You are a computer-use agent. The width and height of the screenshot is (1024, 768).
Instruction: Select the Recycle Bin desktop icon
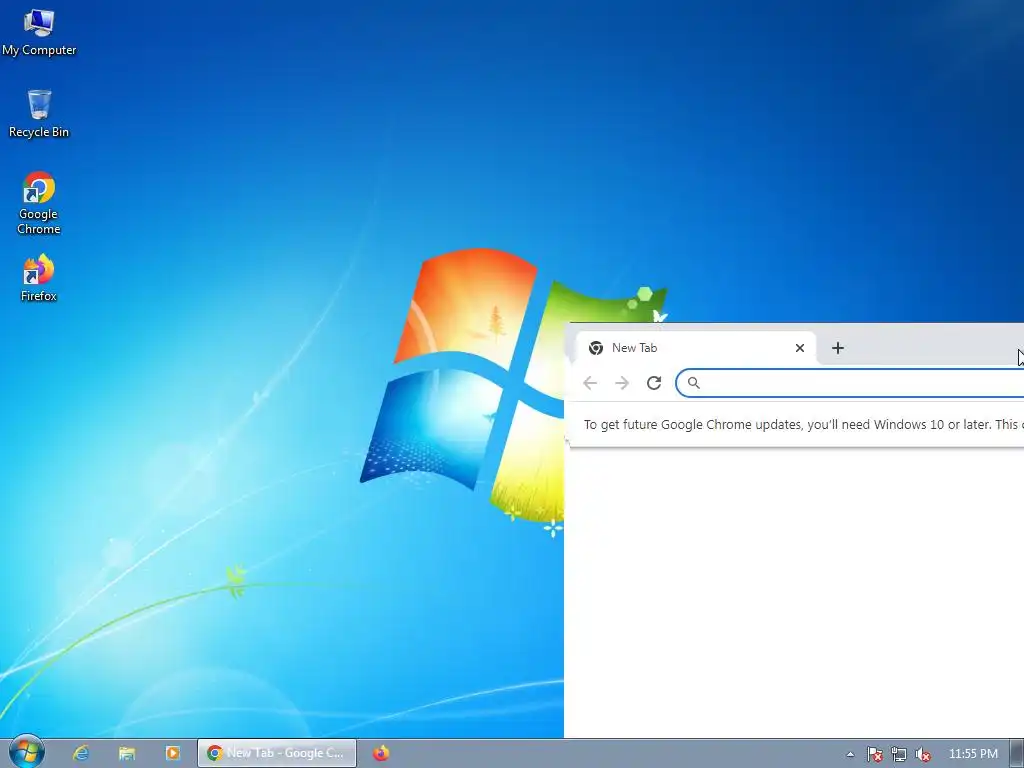(39, 114)
